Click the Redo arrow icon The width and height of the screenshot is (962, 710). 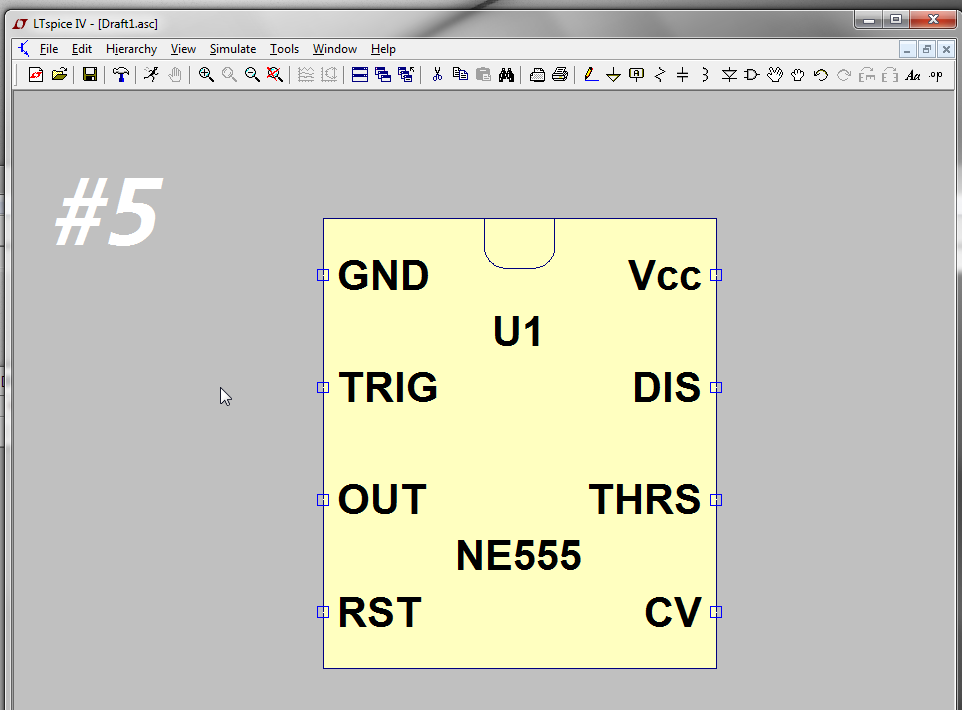pos(844,75)
